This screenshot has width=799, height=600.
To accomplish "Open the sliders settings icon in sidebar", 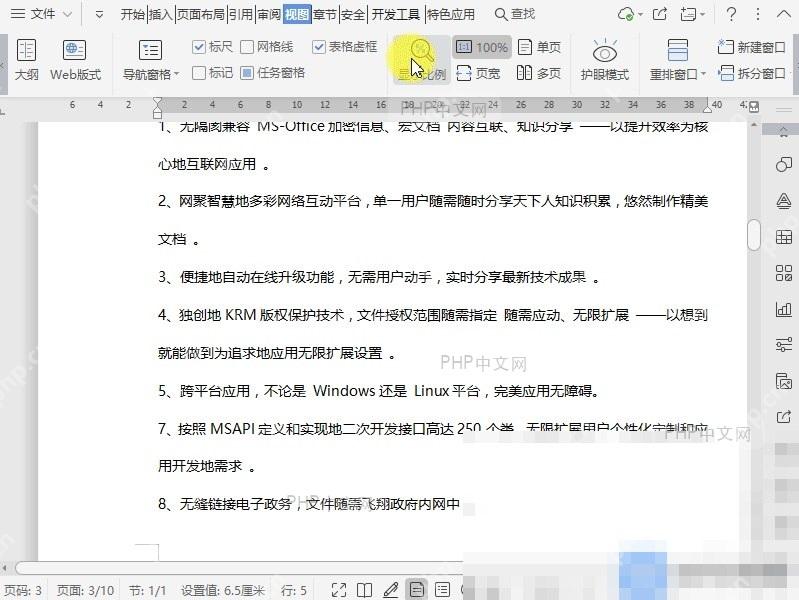I will click(x=784, y=345).
